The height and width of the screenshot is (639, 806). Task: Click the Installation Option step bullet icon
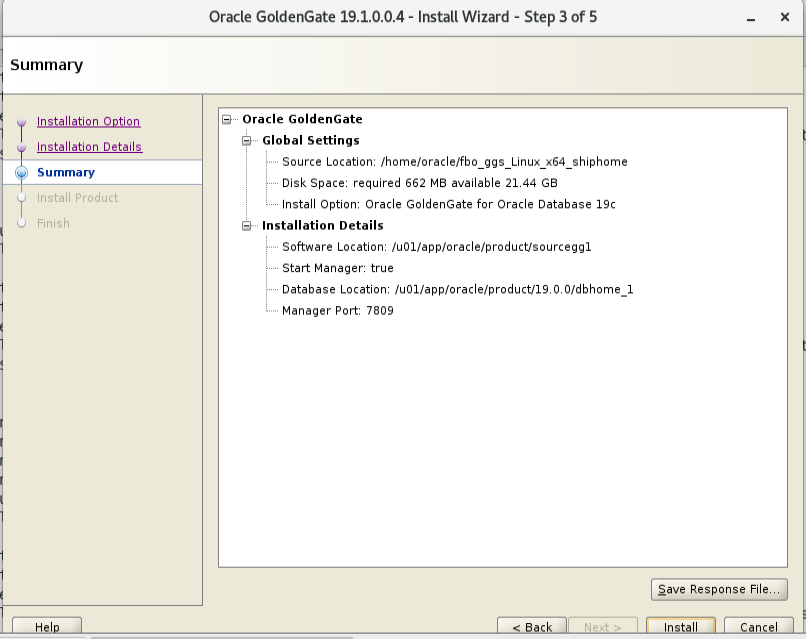(22, 122)
